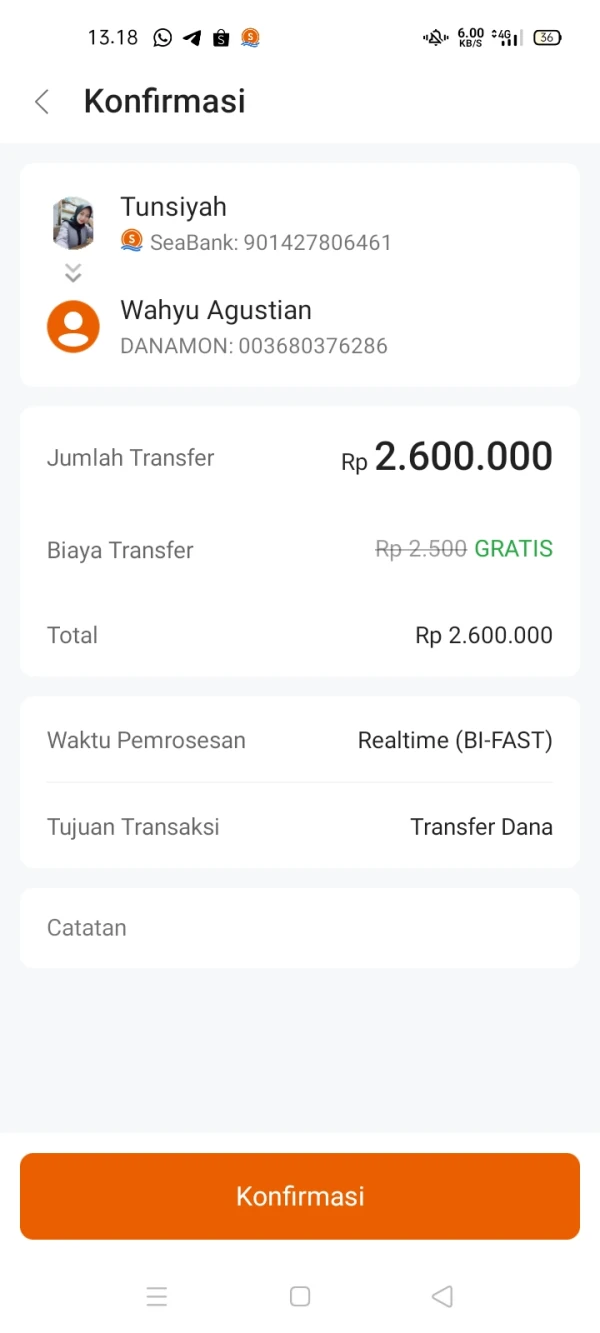Tap the Android back triangle button
The image size is (600, 1333).
coord(442,1297)
